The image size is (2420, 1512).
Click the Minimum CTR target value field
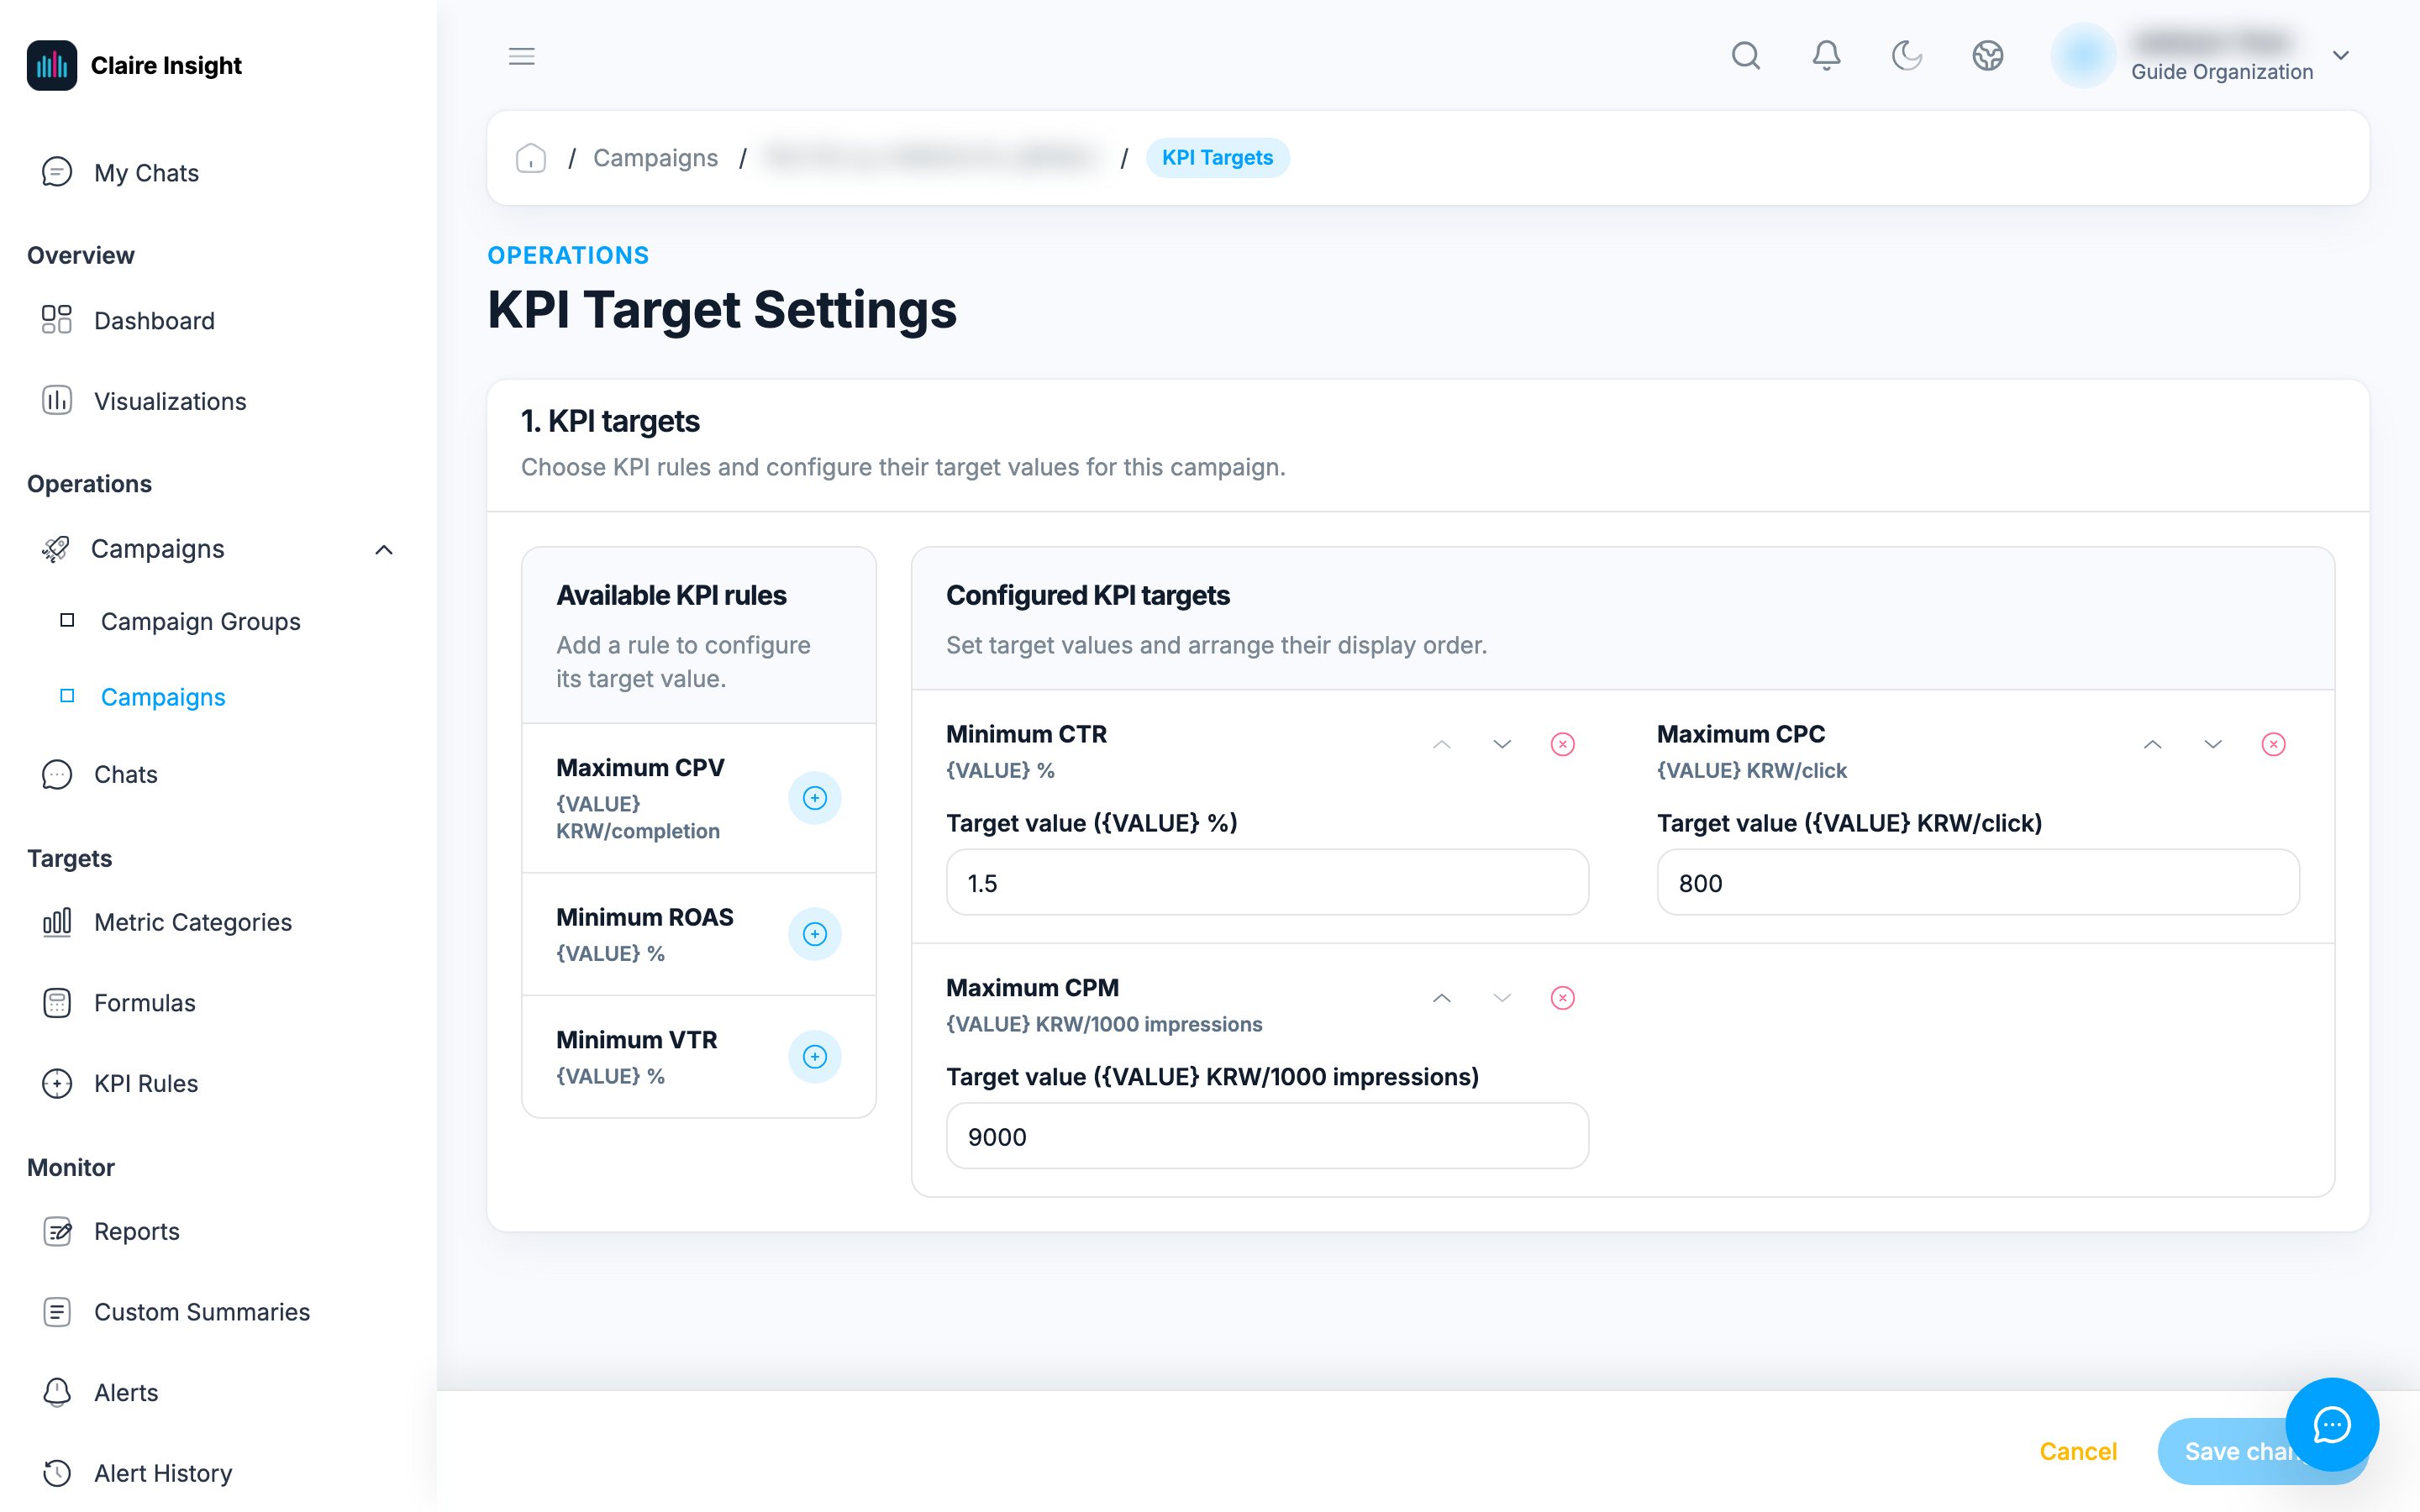coord(1267,883)
